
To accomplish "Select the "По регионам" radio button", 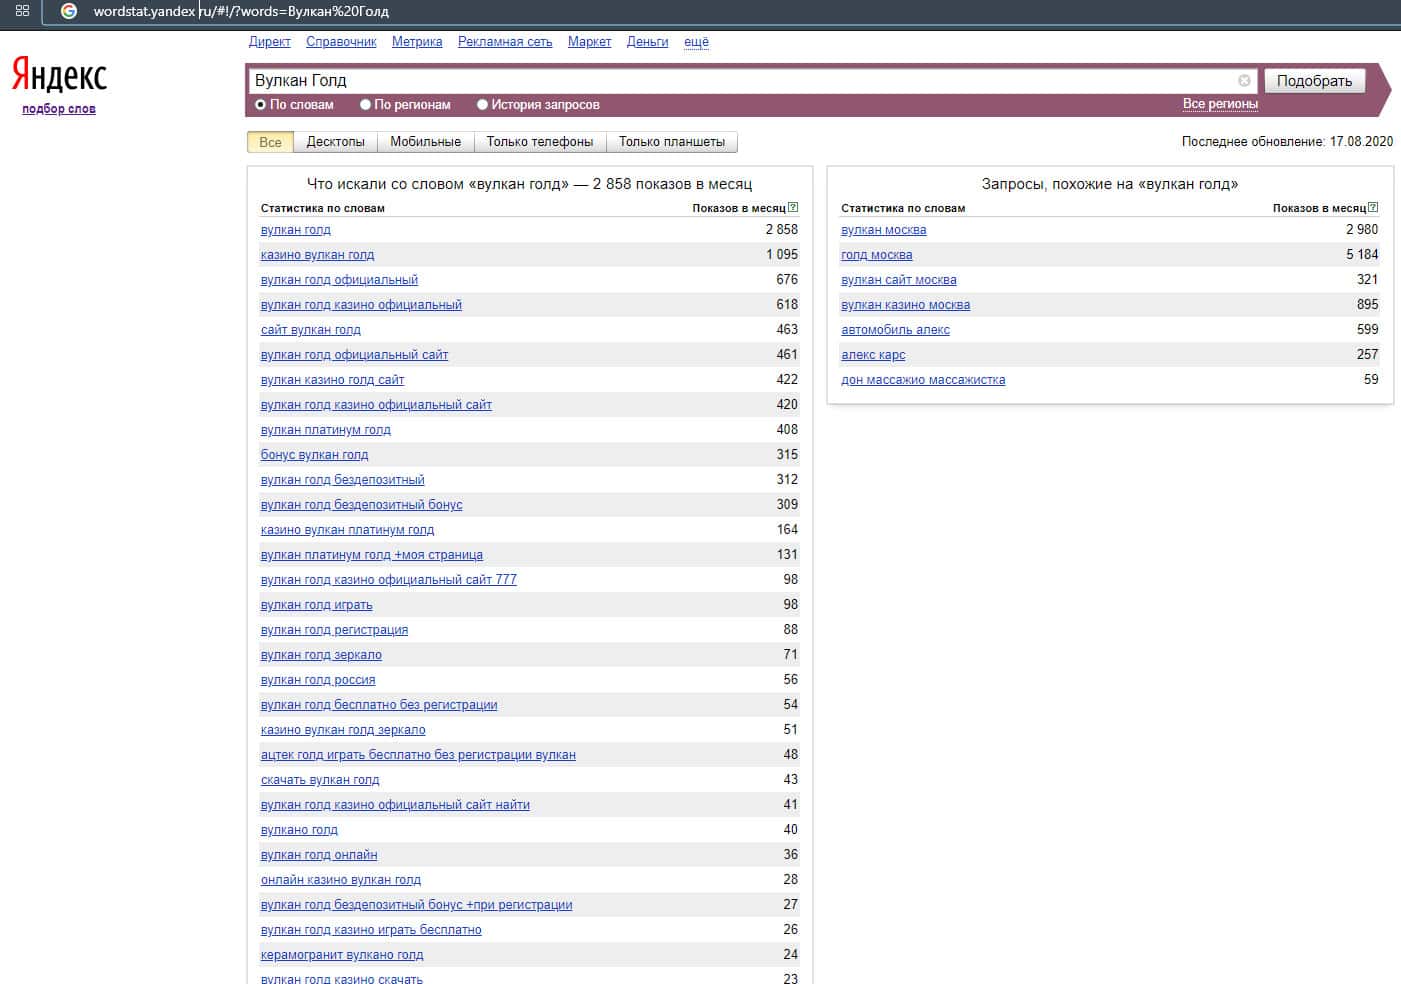I will coord(365,105).
